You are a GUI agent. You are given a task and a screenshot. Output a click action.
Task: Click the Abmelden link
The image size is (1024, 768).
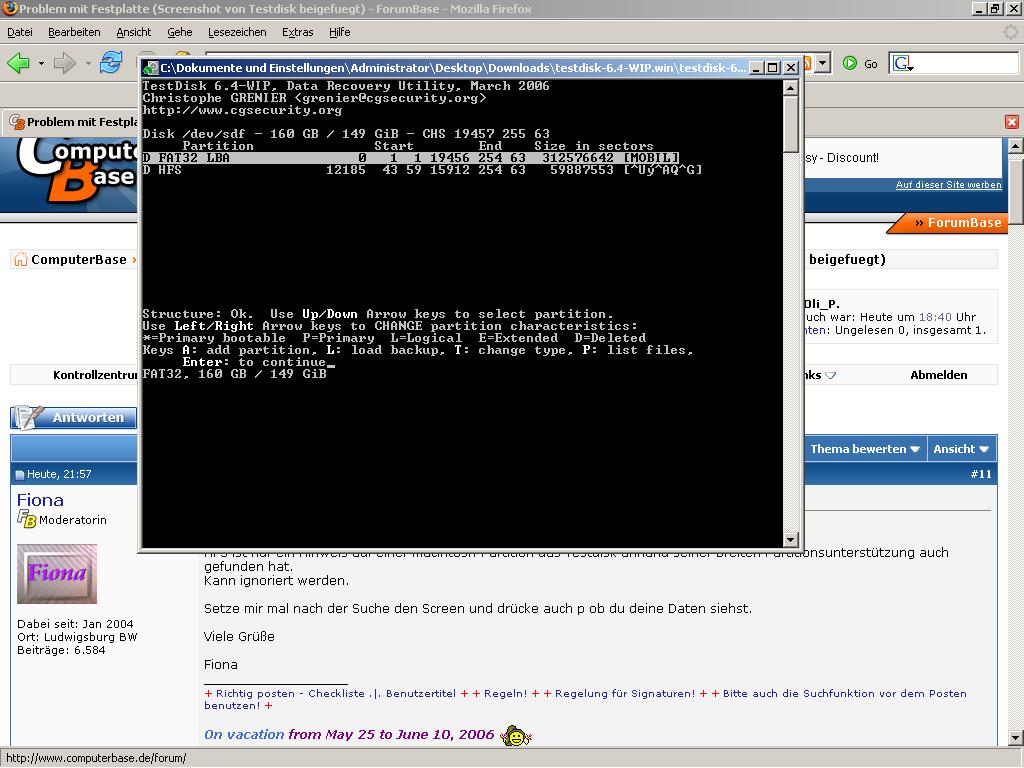938,375
